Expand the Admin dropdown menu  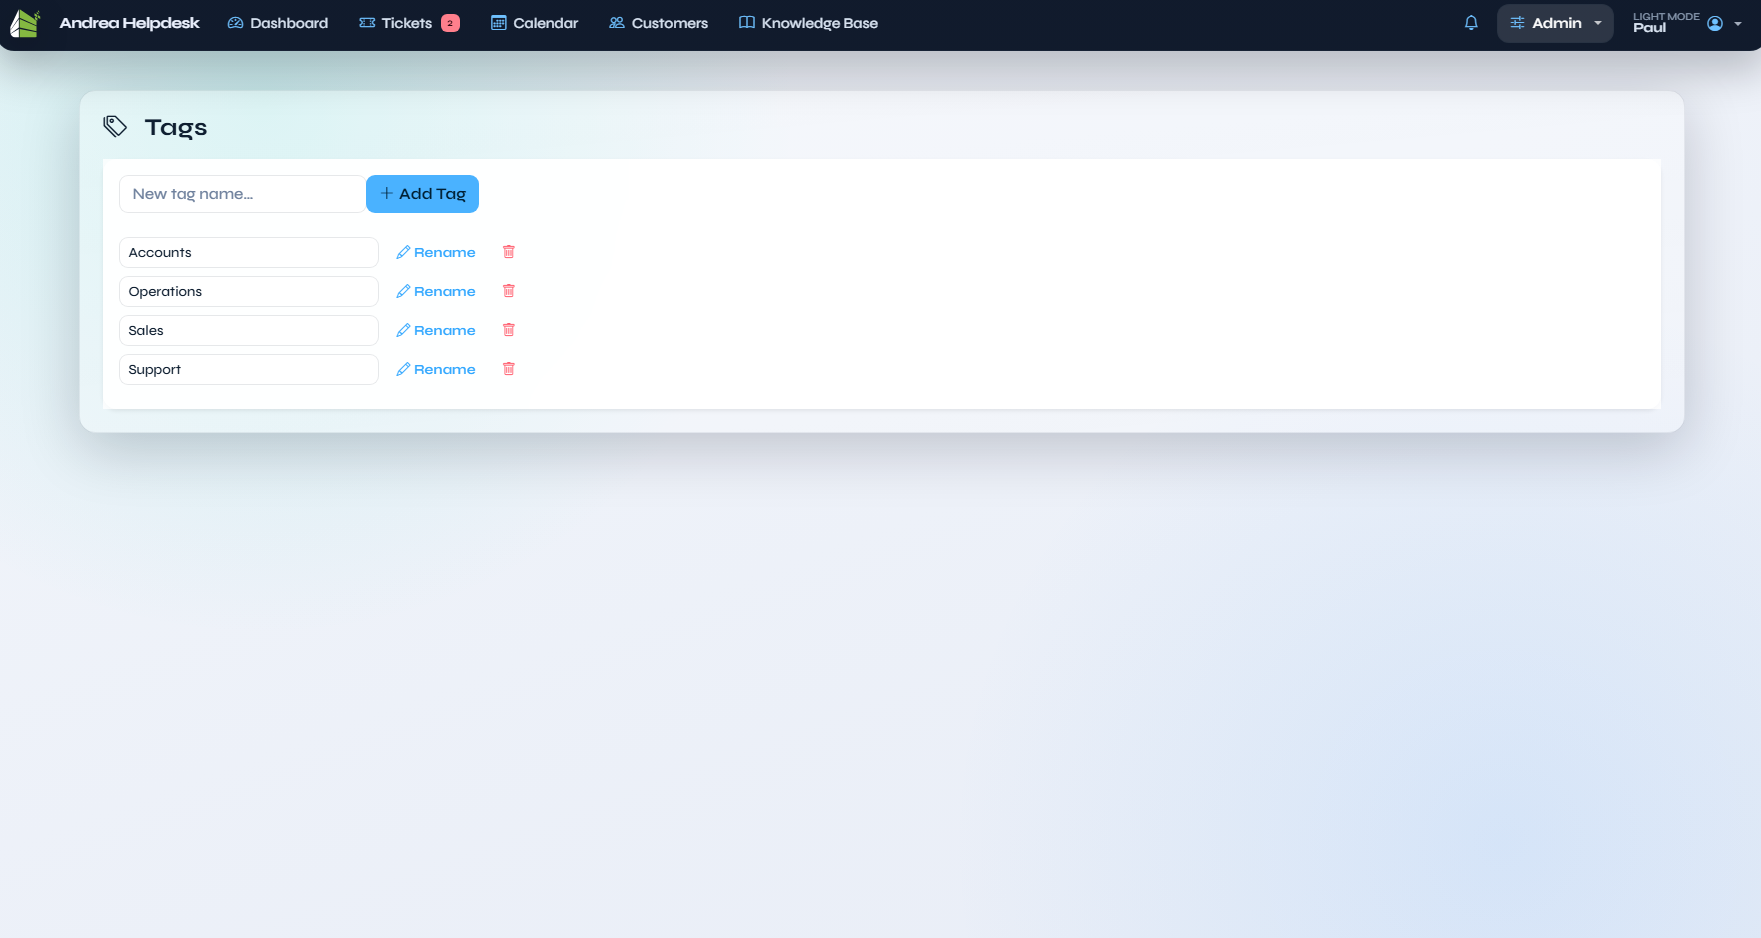click(1555, 23)
